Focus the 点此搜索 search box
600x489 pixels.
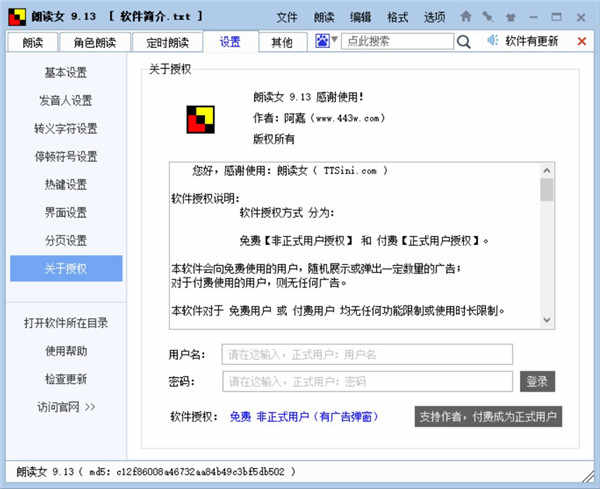(x=397, y=41)
